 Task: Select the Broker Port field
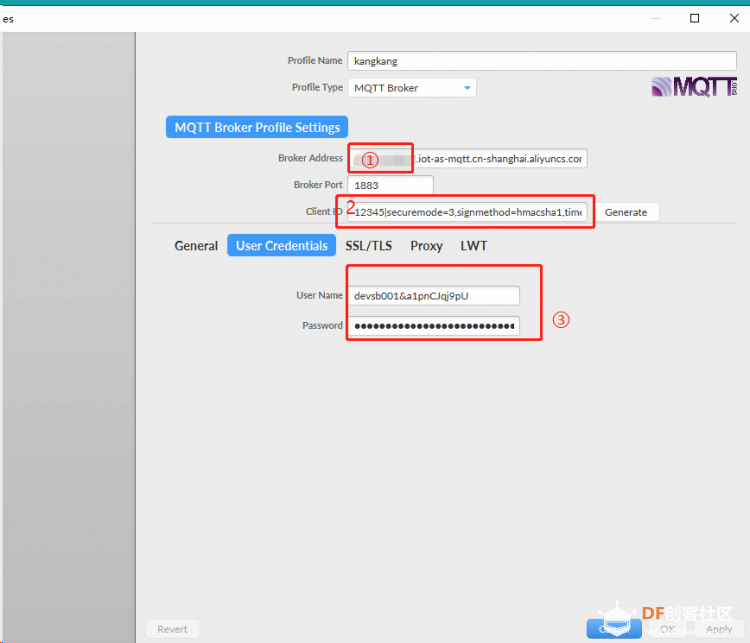coord(390,185)
